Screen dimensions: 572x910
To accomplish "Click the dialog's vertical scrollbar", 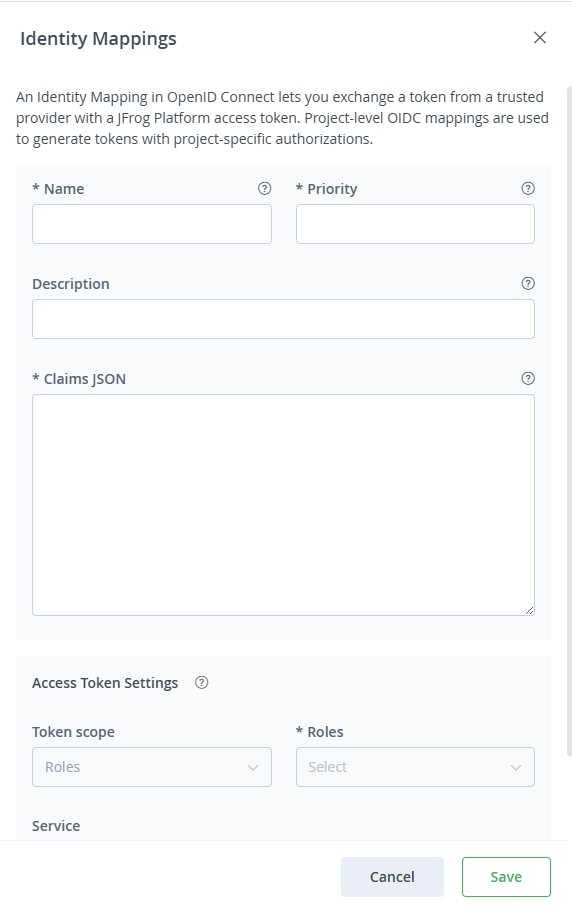I will point(569,421).
